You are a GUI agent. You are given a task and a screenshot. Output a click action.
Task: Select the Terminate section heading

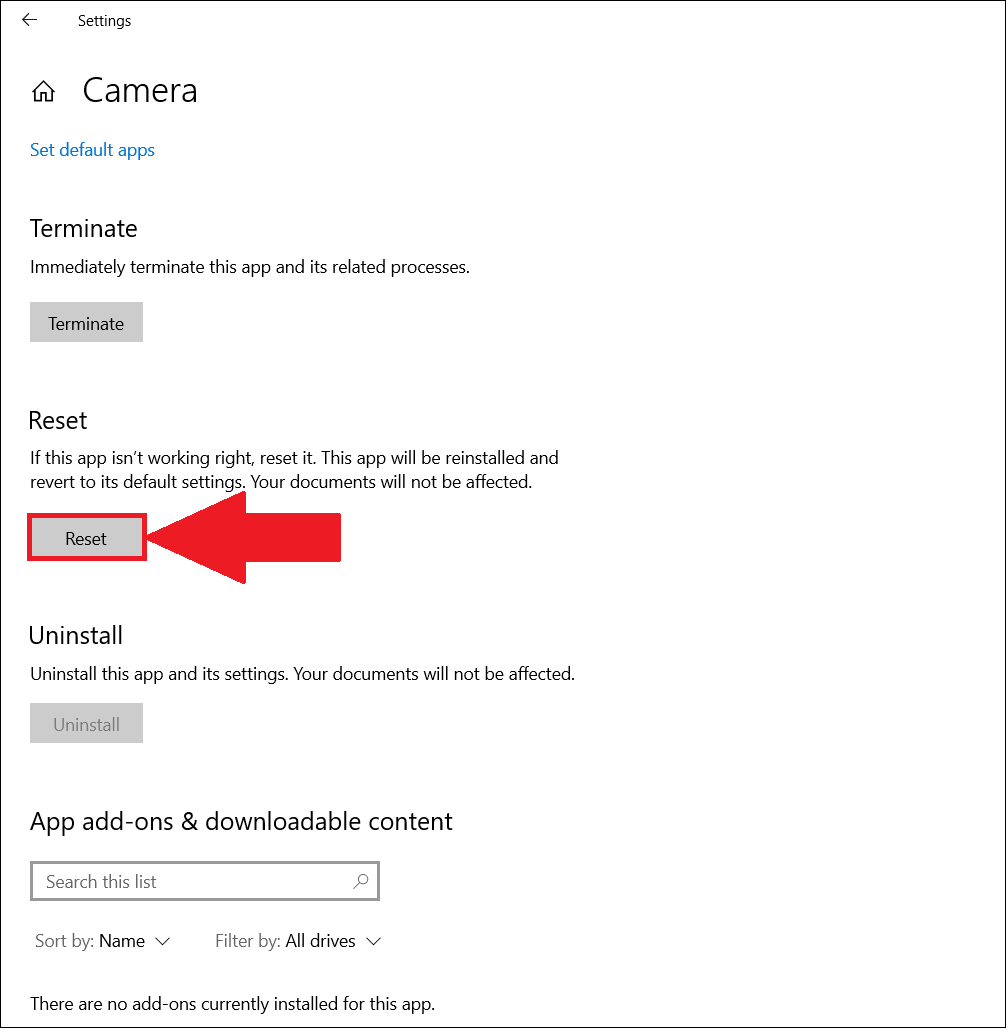tap(83, 228)
